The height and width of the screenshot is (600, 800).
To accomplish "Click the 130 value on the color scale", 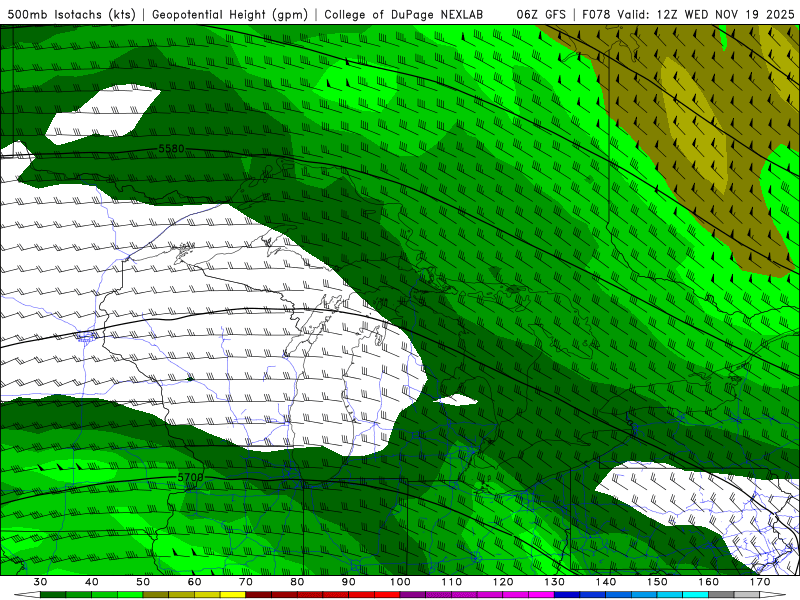I will click(x=555, y=582).
